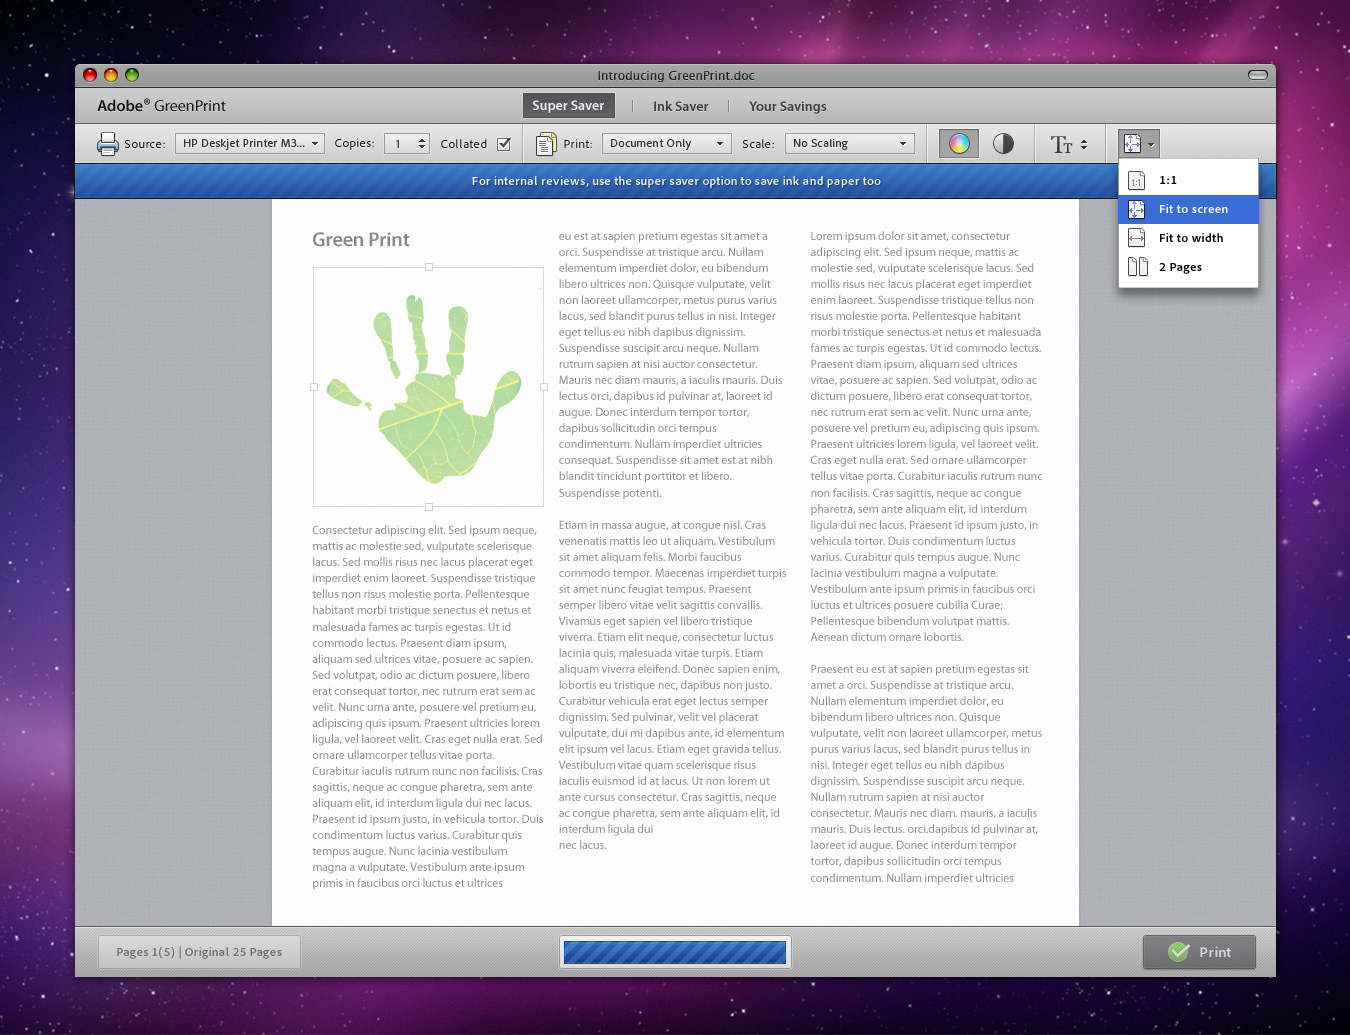Click the left resize handle of the handprint image
The width and height of the screenshot is (1350, 1035).
[x=314, y=386]
